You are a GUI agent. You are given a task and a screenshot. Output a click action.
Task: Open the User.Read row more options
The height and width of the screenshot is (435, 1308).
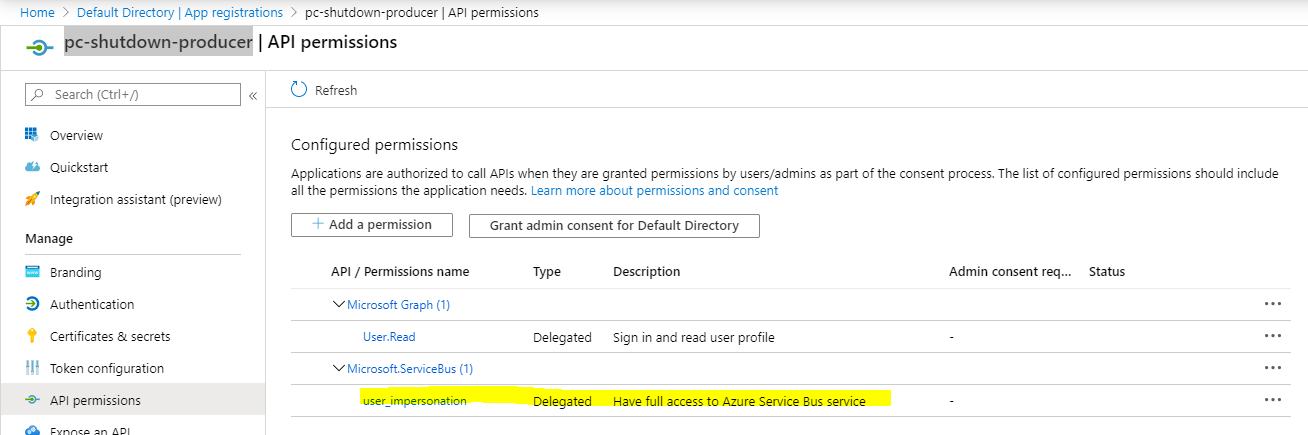tap(1272, 336)
